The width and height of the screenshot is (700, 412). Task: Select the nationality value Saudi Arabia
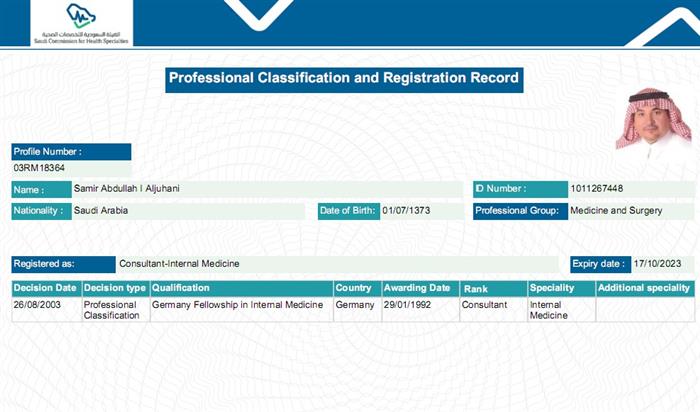click(101, 210)
